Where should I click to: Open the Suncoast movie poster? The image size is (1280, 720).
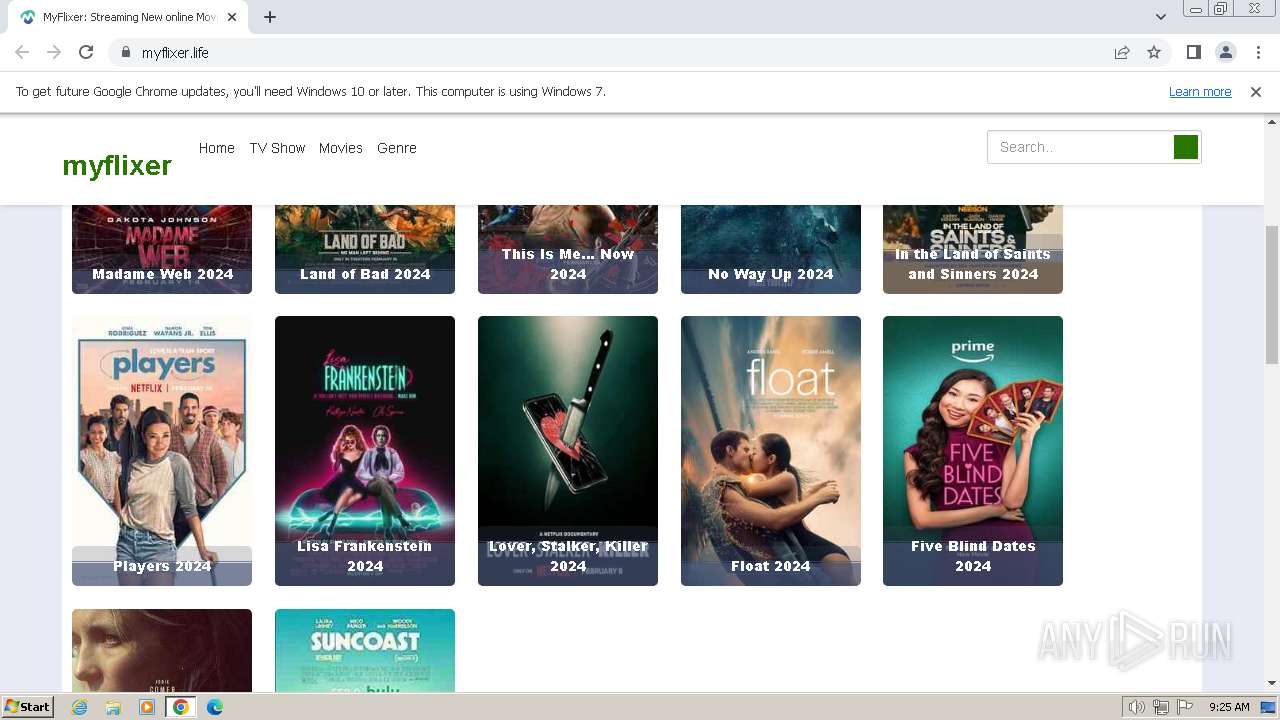(x=365, y=650)
